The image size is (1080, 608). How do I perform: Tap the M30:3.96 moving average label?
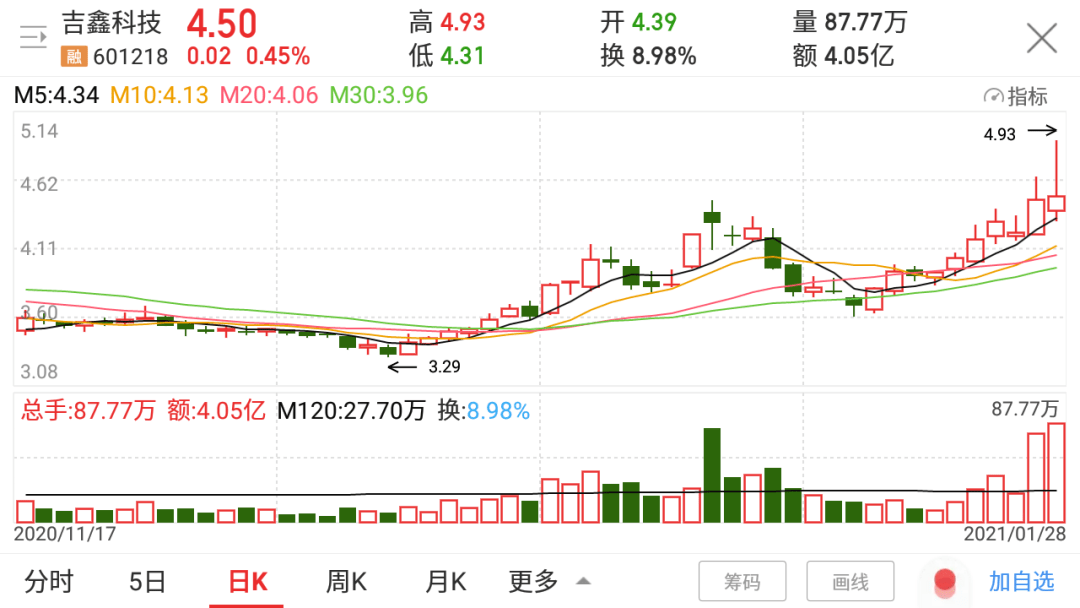(379, 95)
